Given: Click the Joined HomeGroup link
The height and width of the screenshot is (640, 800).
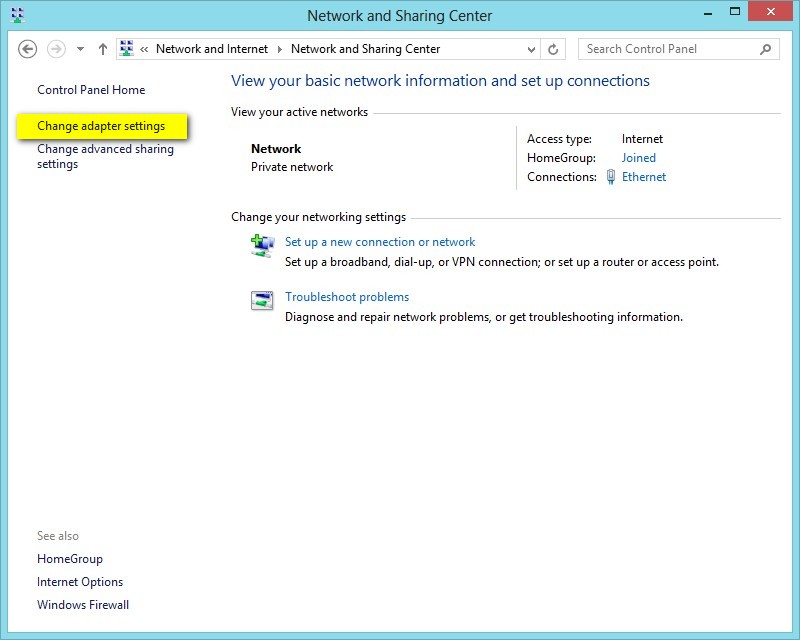Looking at the screenshot, I should (638, 158).
